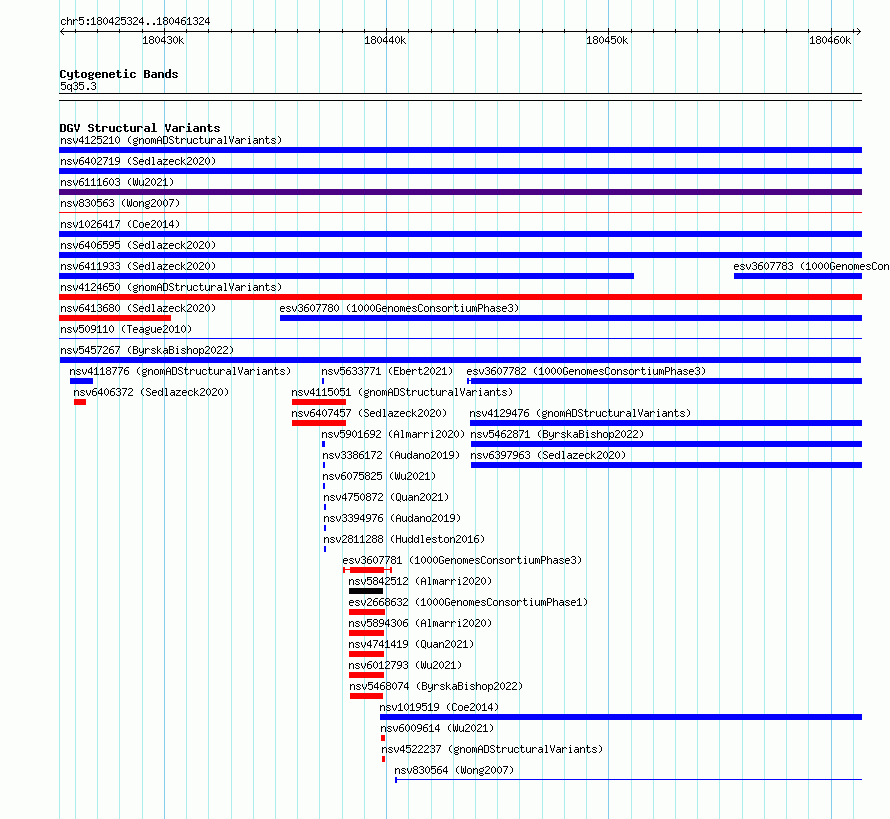
Task: Open nsv4115051 gnomAD variant label
Action: pos(402,392)
